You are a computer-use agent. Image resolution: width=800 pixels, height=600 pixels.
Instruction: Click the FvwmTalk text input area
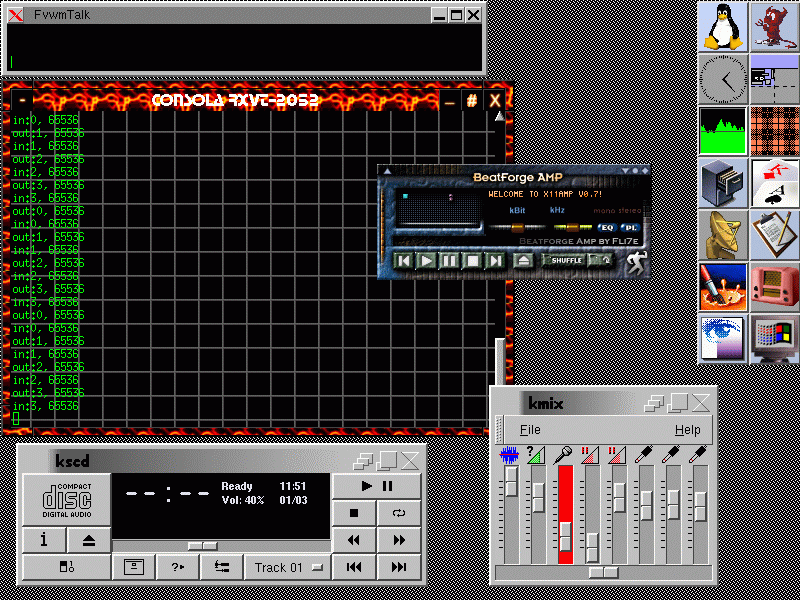pyautogui.click(x=245, y=48)
